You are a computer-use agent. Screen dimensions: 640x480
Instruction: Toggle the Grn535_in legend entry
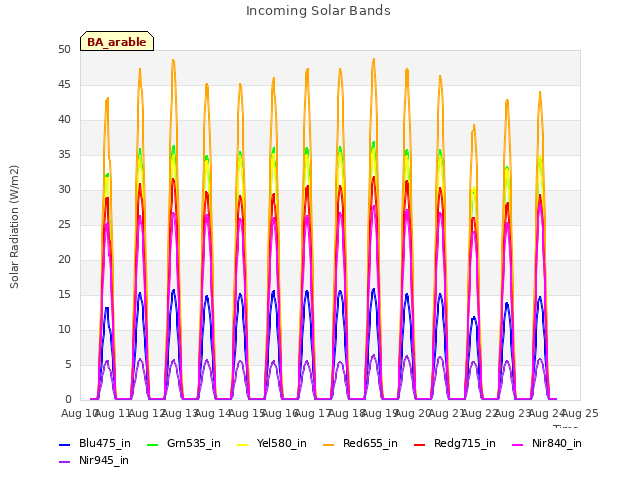184,444
